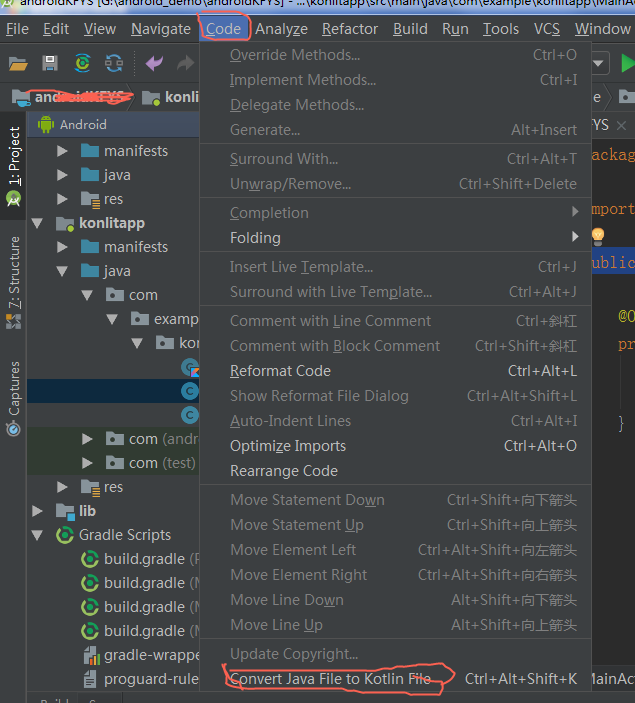Click the Open folder toolbar icon

pyautogui.click(x=18, y=64)
